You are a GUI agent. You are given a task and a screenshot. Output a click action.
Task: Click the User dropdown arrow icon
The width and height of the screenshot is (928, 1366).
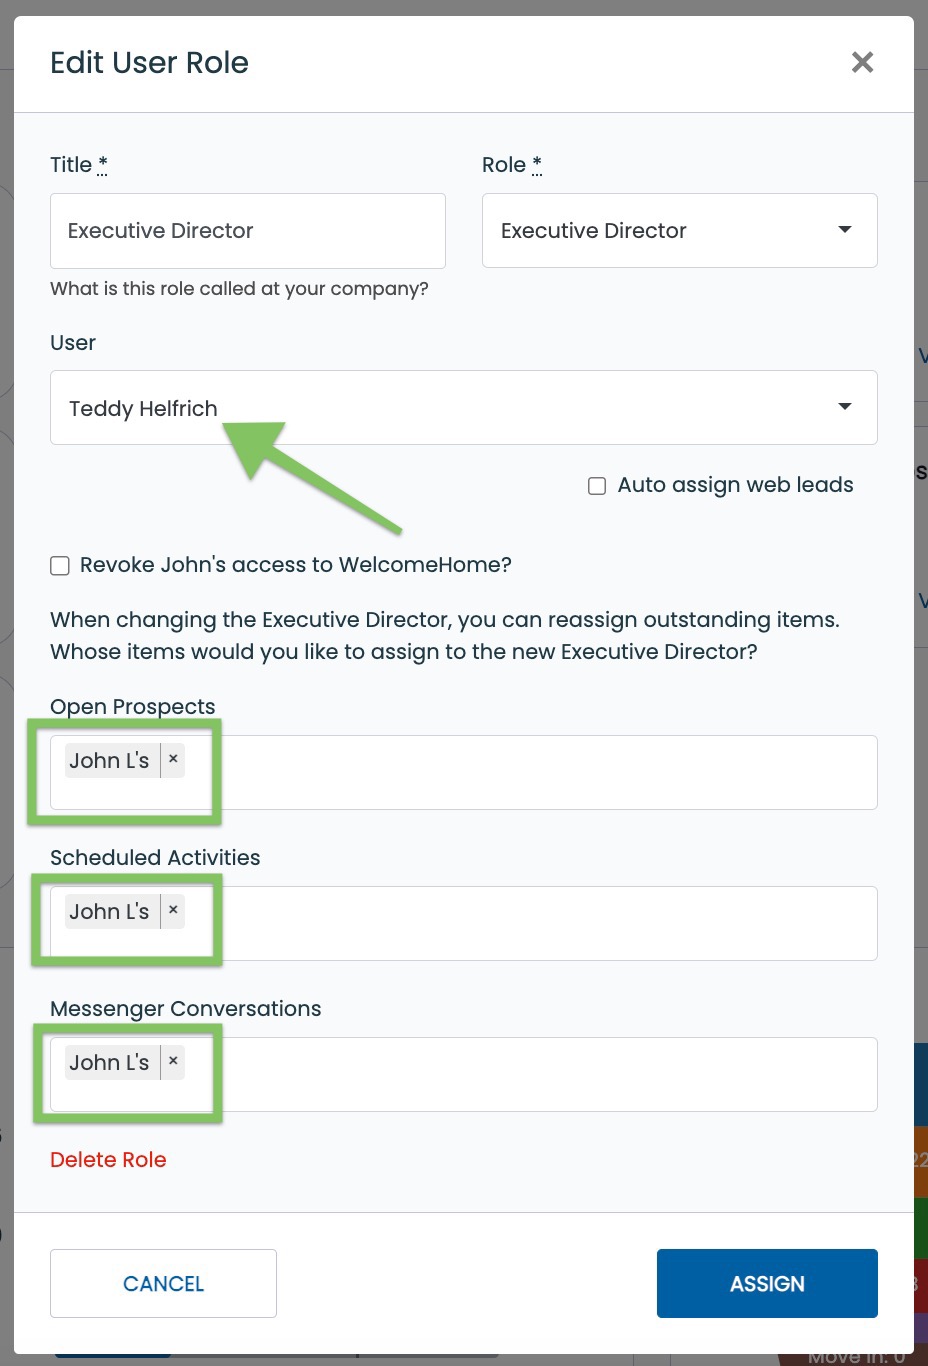pos(845,407)
